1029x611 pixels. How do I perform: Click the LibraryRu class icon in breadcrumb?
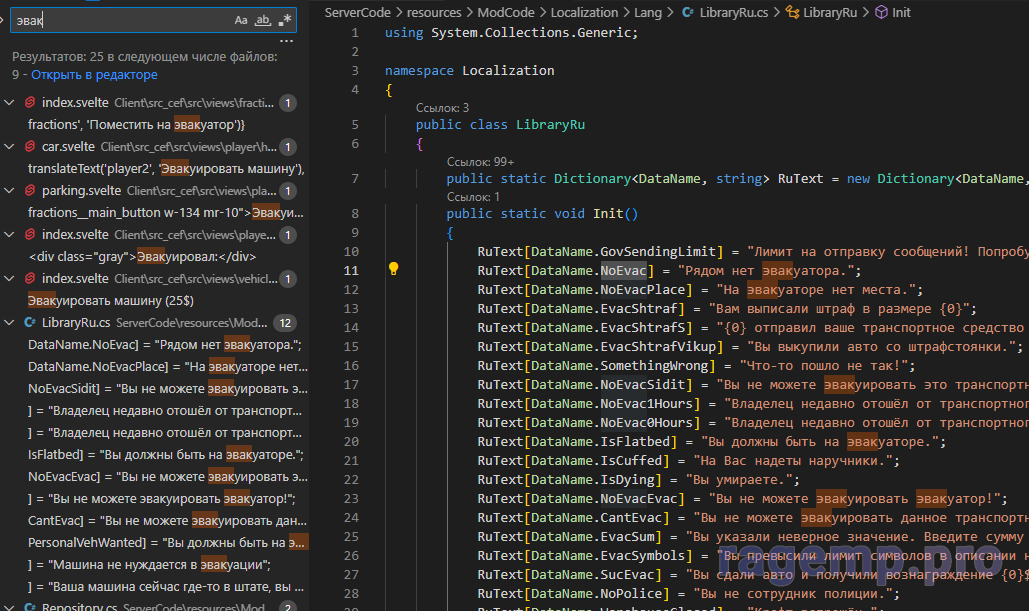792,13
